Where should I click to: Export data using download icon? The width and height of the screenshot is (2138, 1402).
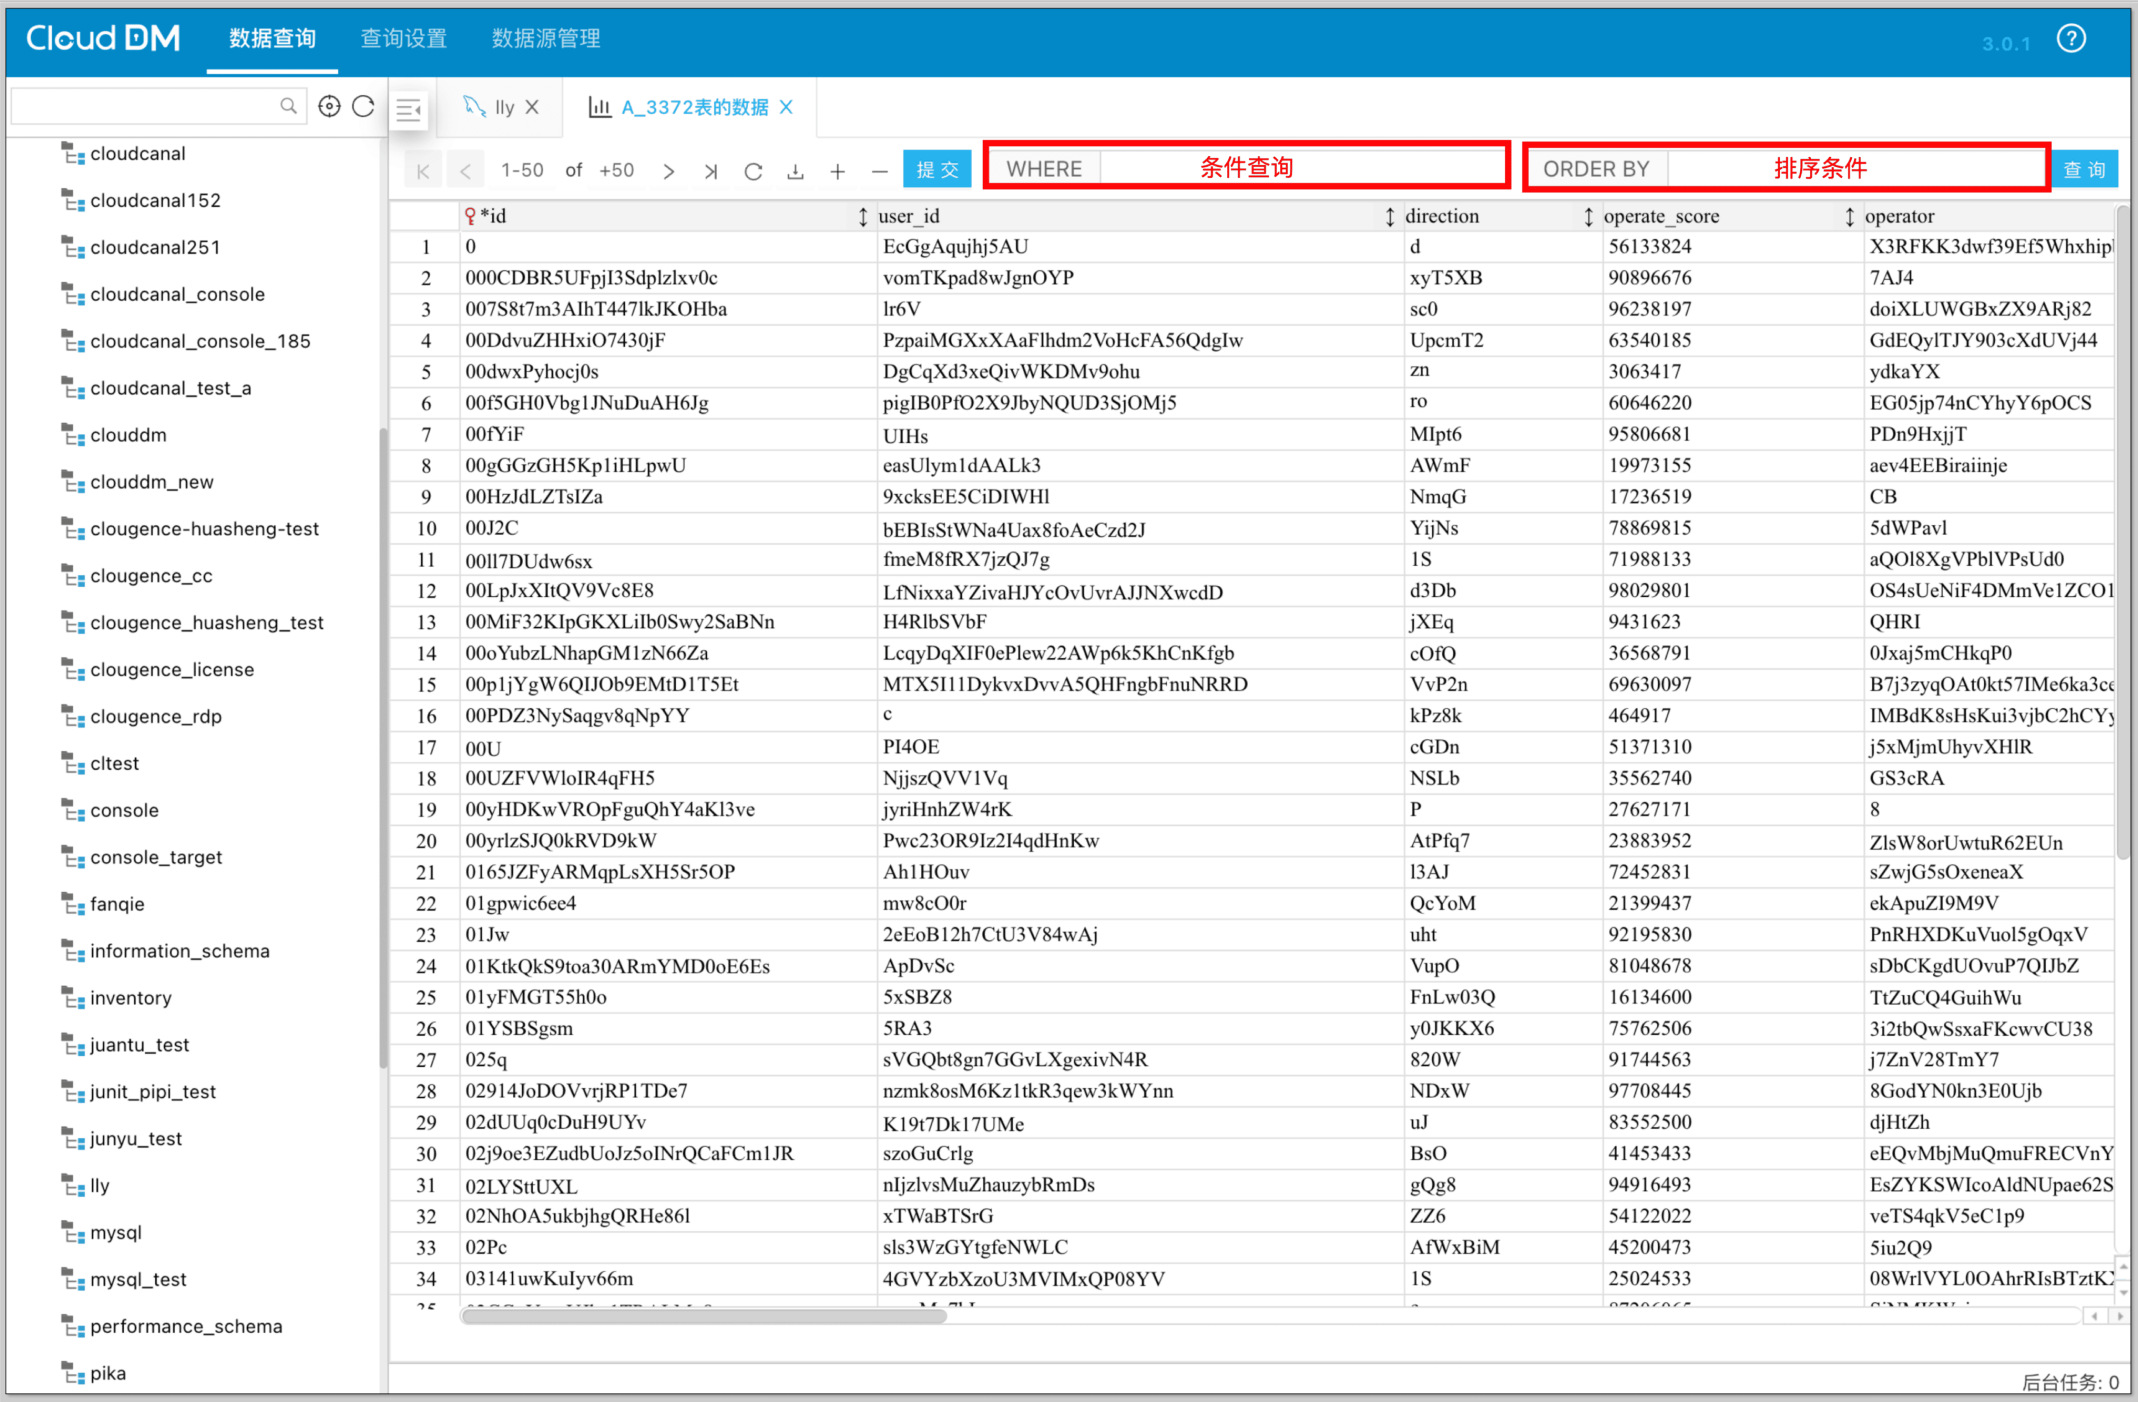795,171
